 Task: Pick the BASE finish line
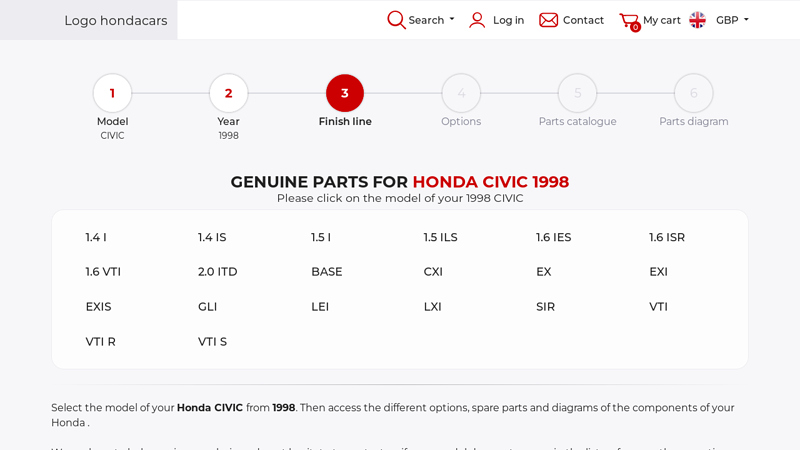(x=327, y=272)
